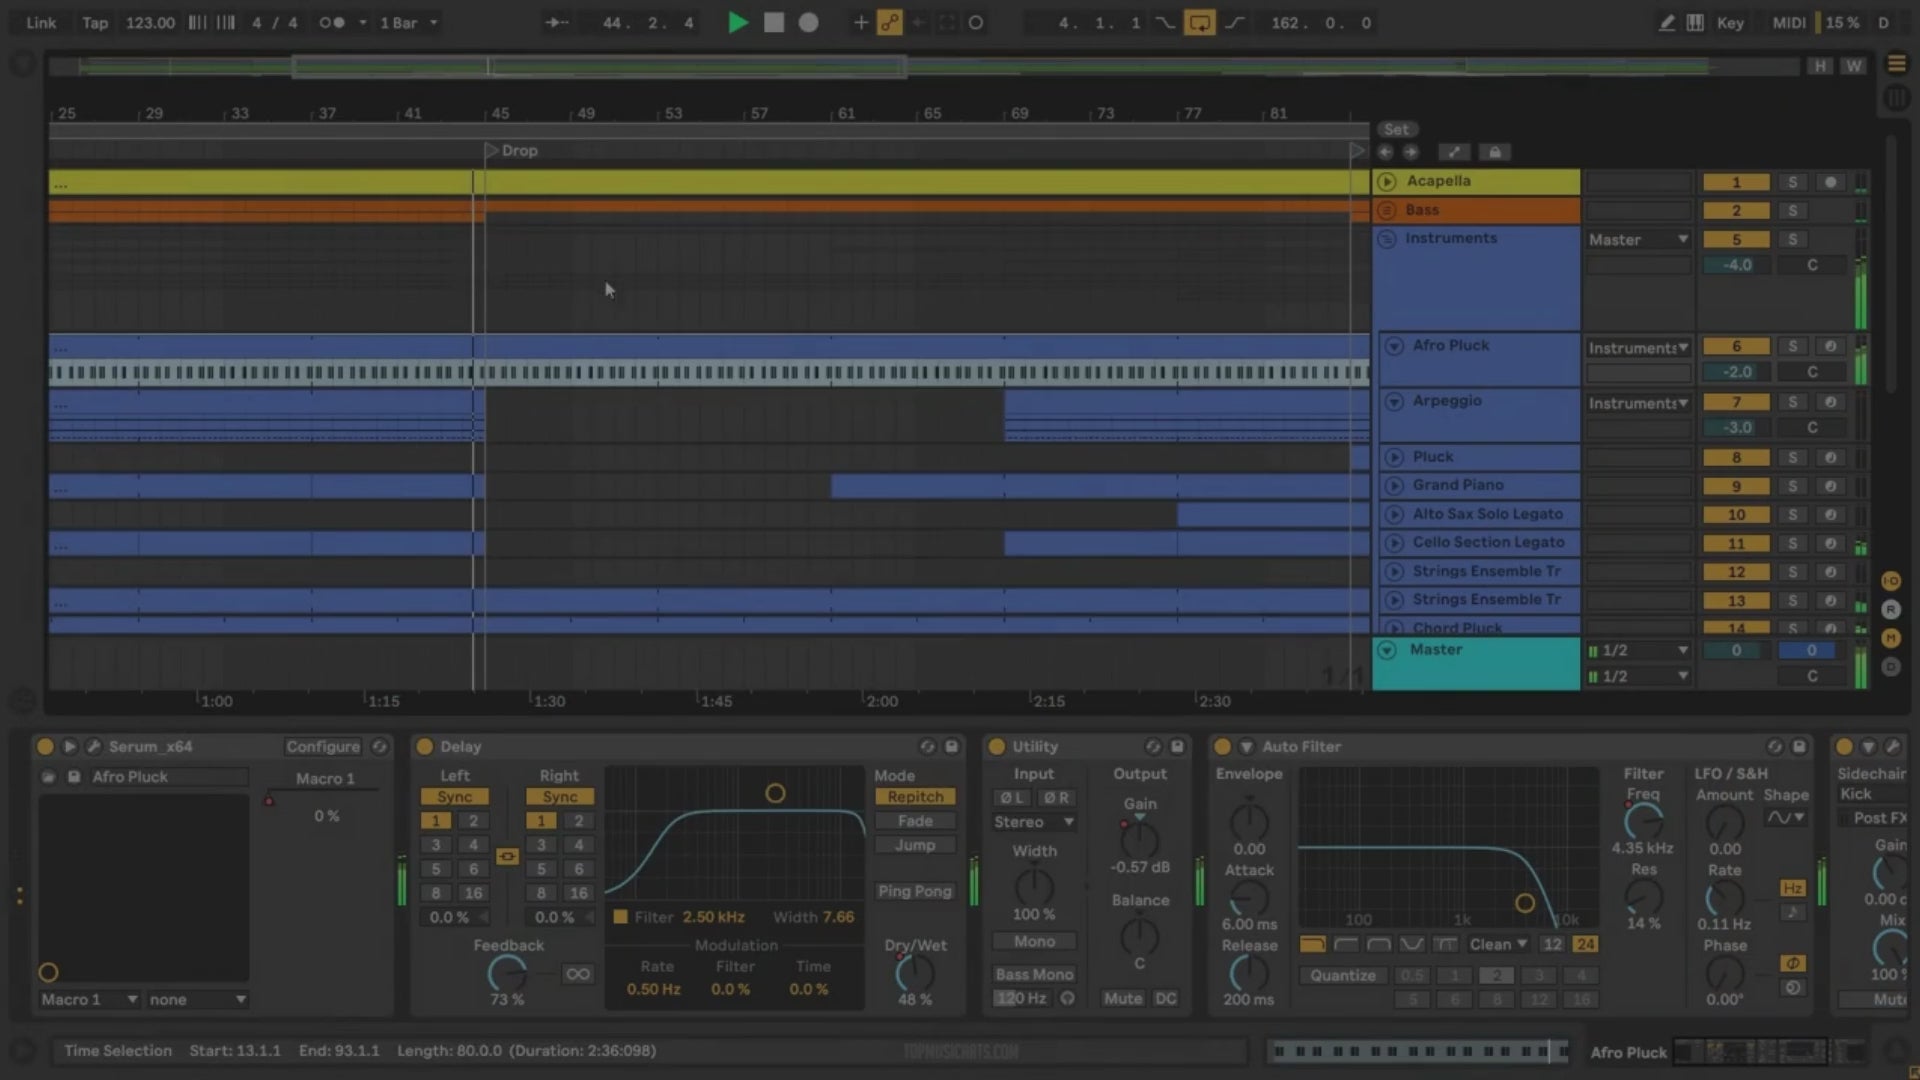The height and width of the screenshot is (1080, 1920).
Task: Activate Draw Mode pencil icon
Action: coord(1666,22)
